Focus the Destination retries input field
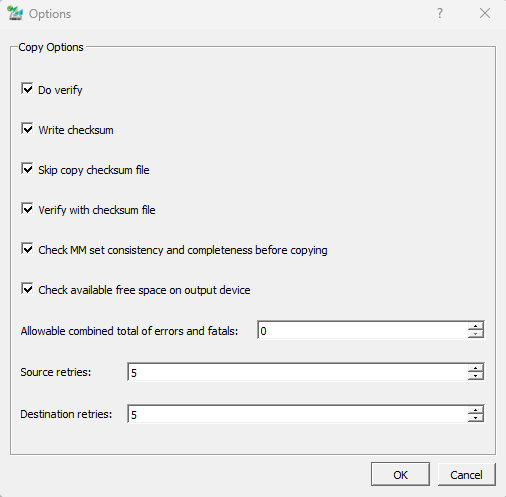The image size is (506, 497). (298, 414)
